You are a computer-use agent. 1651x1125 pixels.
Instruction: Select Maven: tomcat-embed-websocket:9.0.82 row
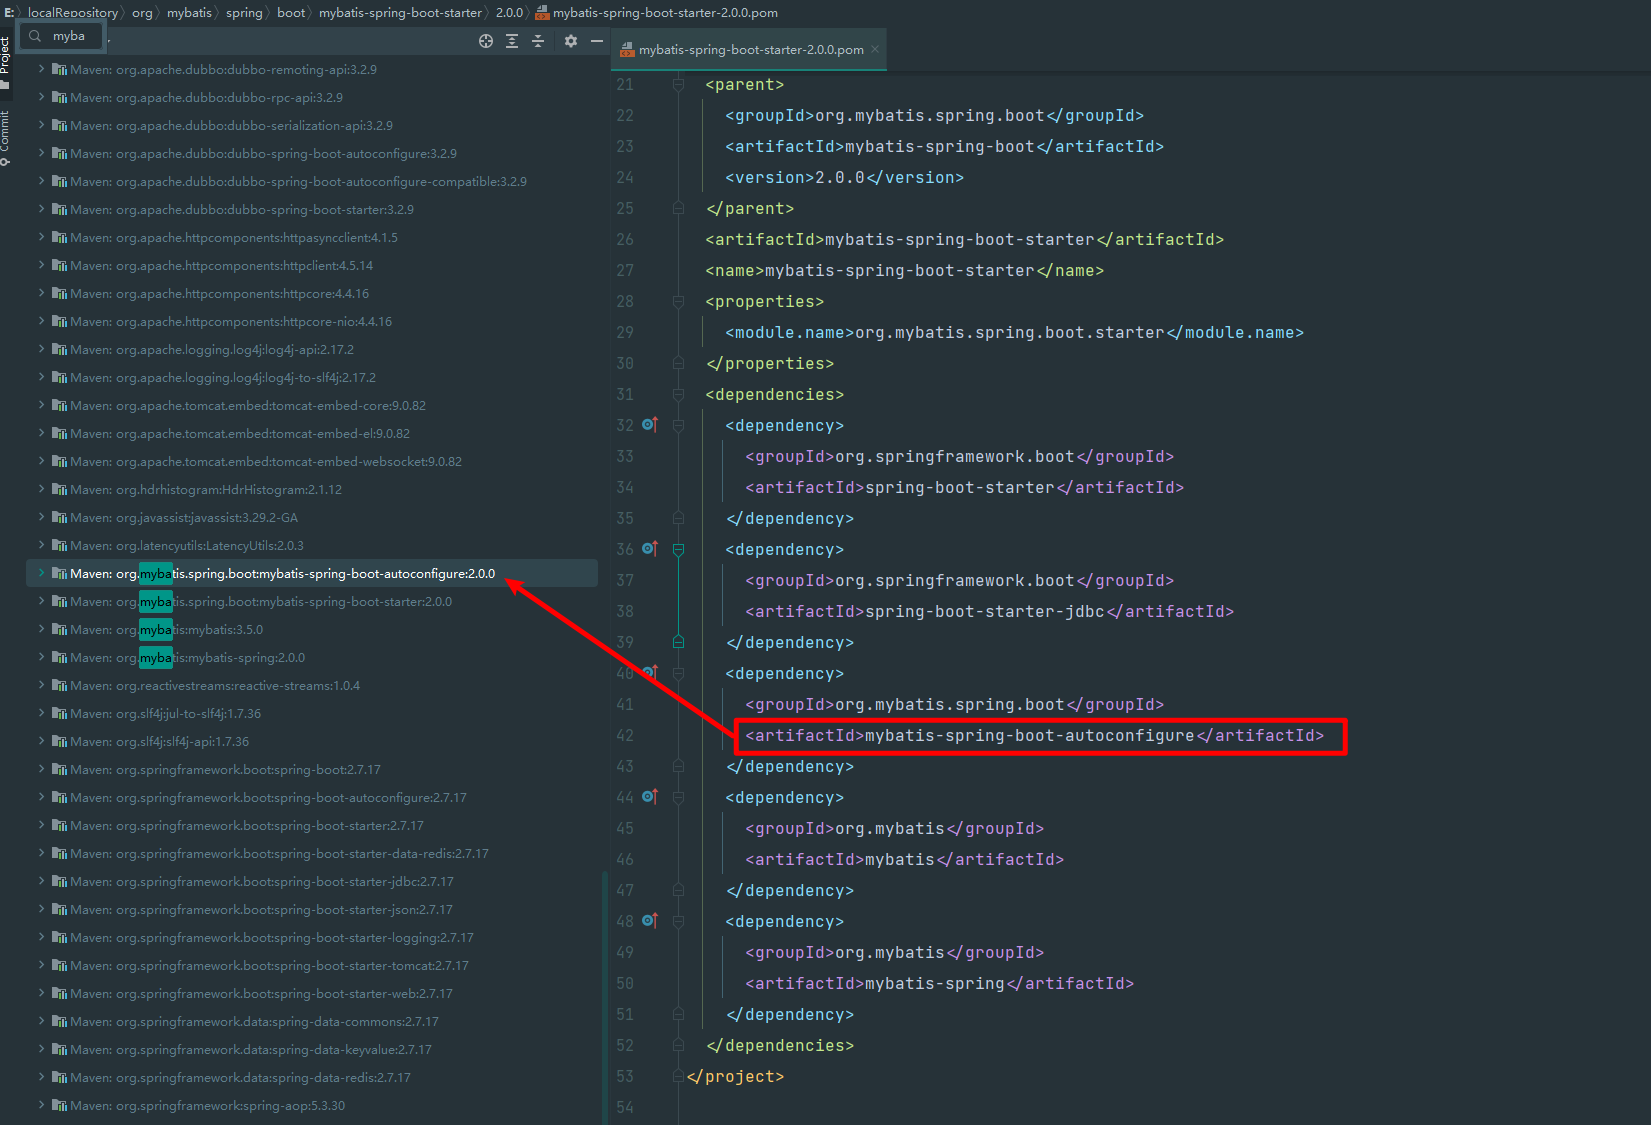(x=312, y=462)
